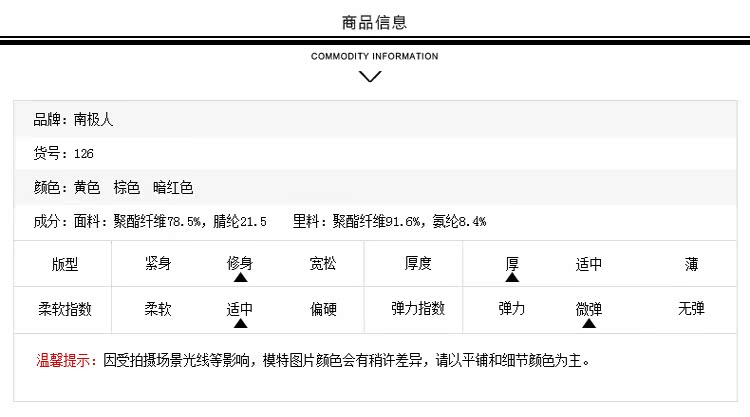Click the down chevron under Commodity Information
The height and width of the screenshot is (417, 750).
tap(370, 77)
